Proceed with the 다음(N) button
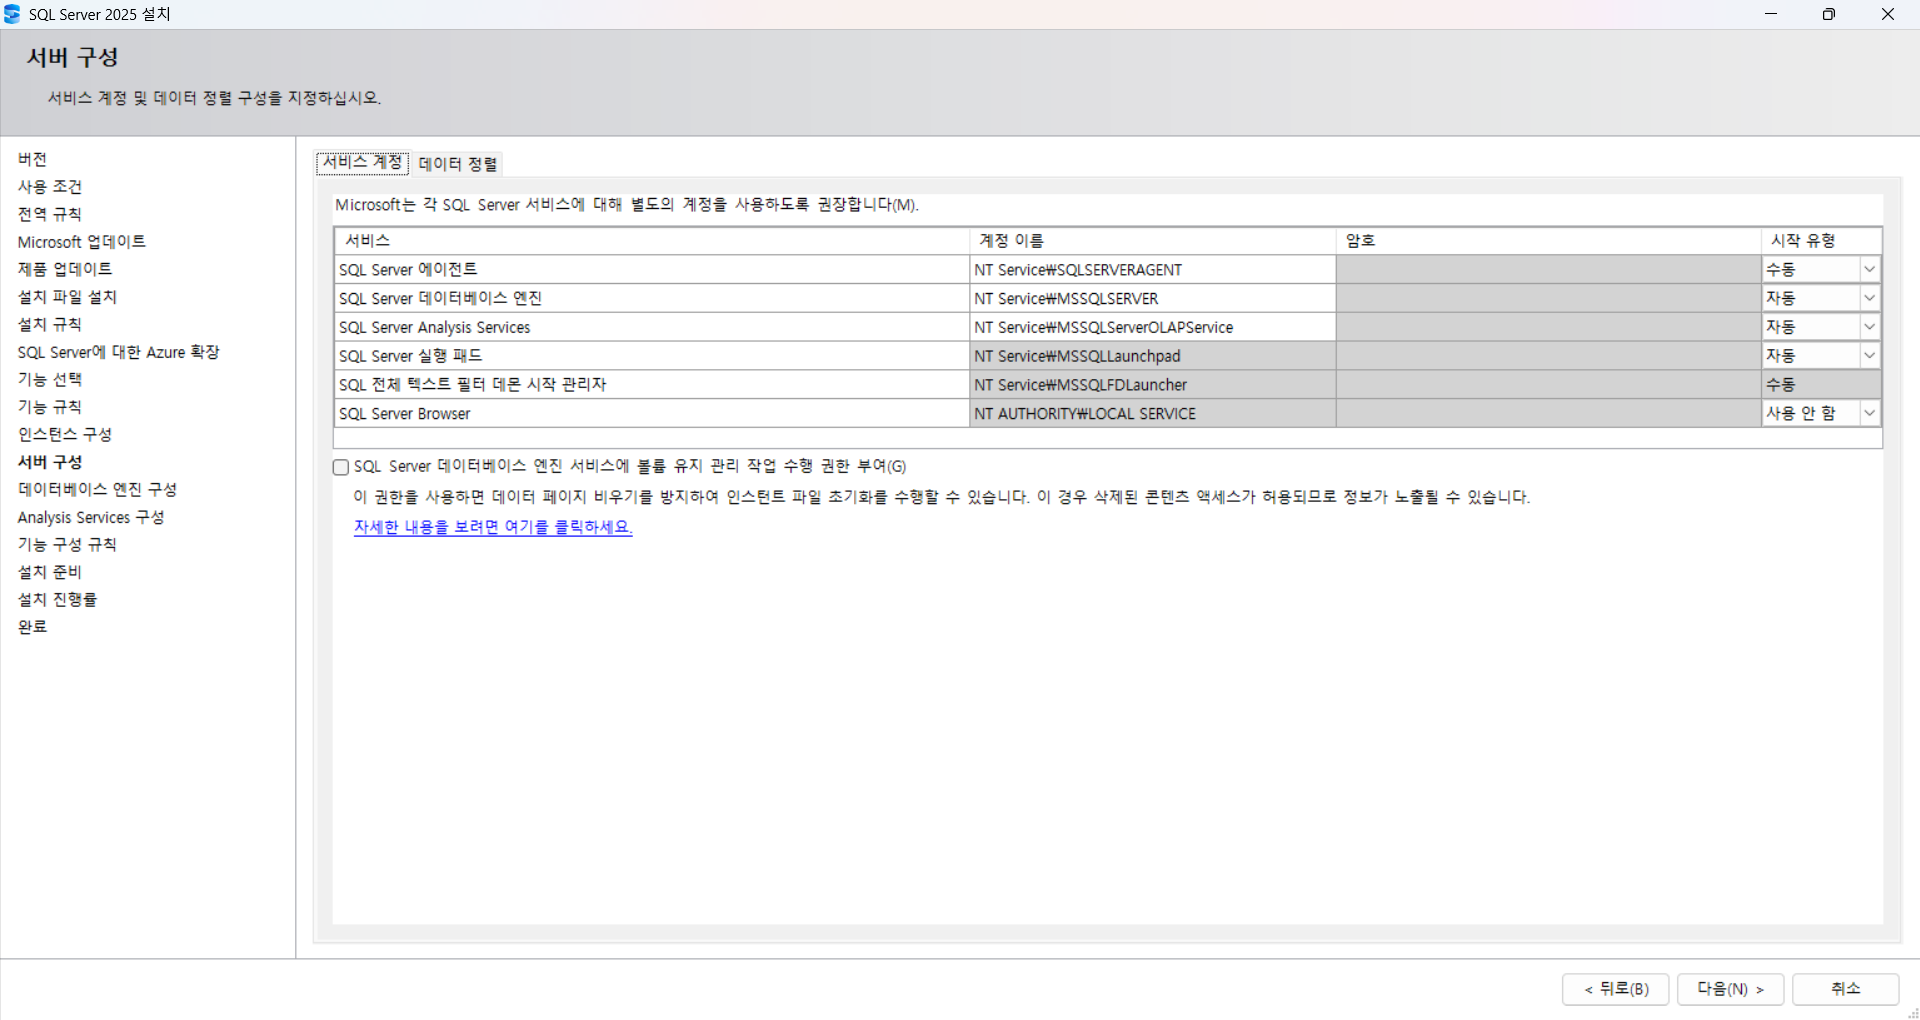The image size is (1920, 1020). pos(1730,989)
